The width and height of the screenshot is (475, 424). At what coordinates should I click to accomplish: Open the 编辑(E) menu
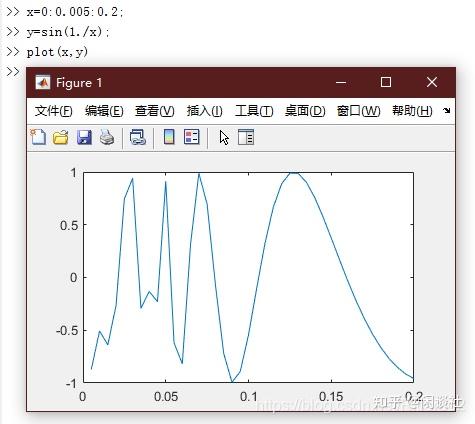click(104, 111)
